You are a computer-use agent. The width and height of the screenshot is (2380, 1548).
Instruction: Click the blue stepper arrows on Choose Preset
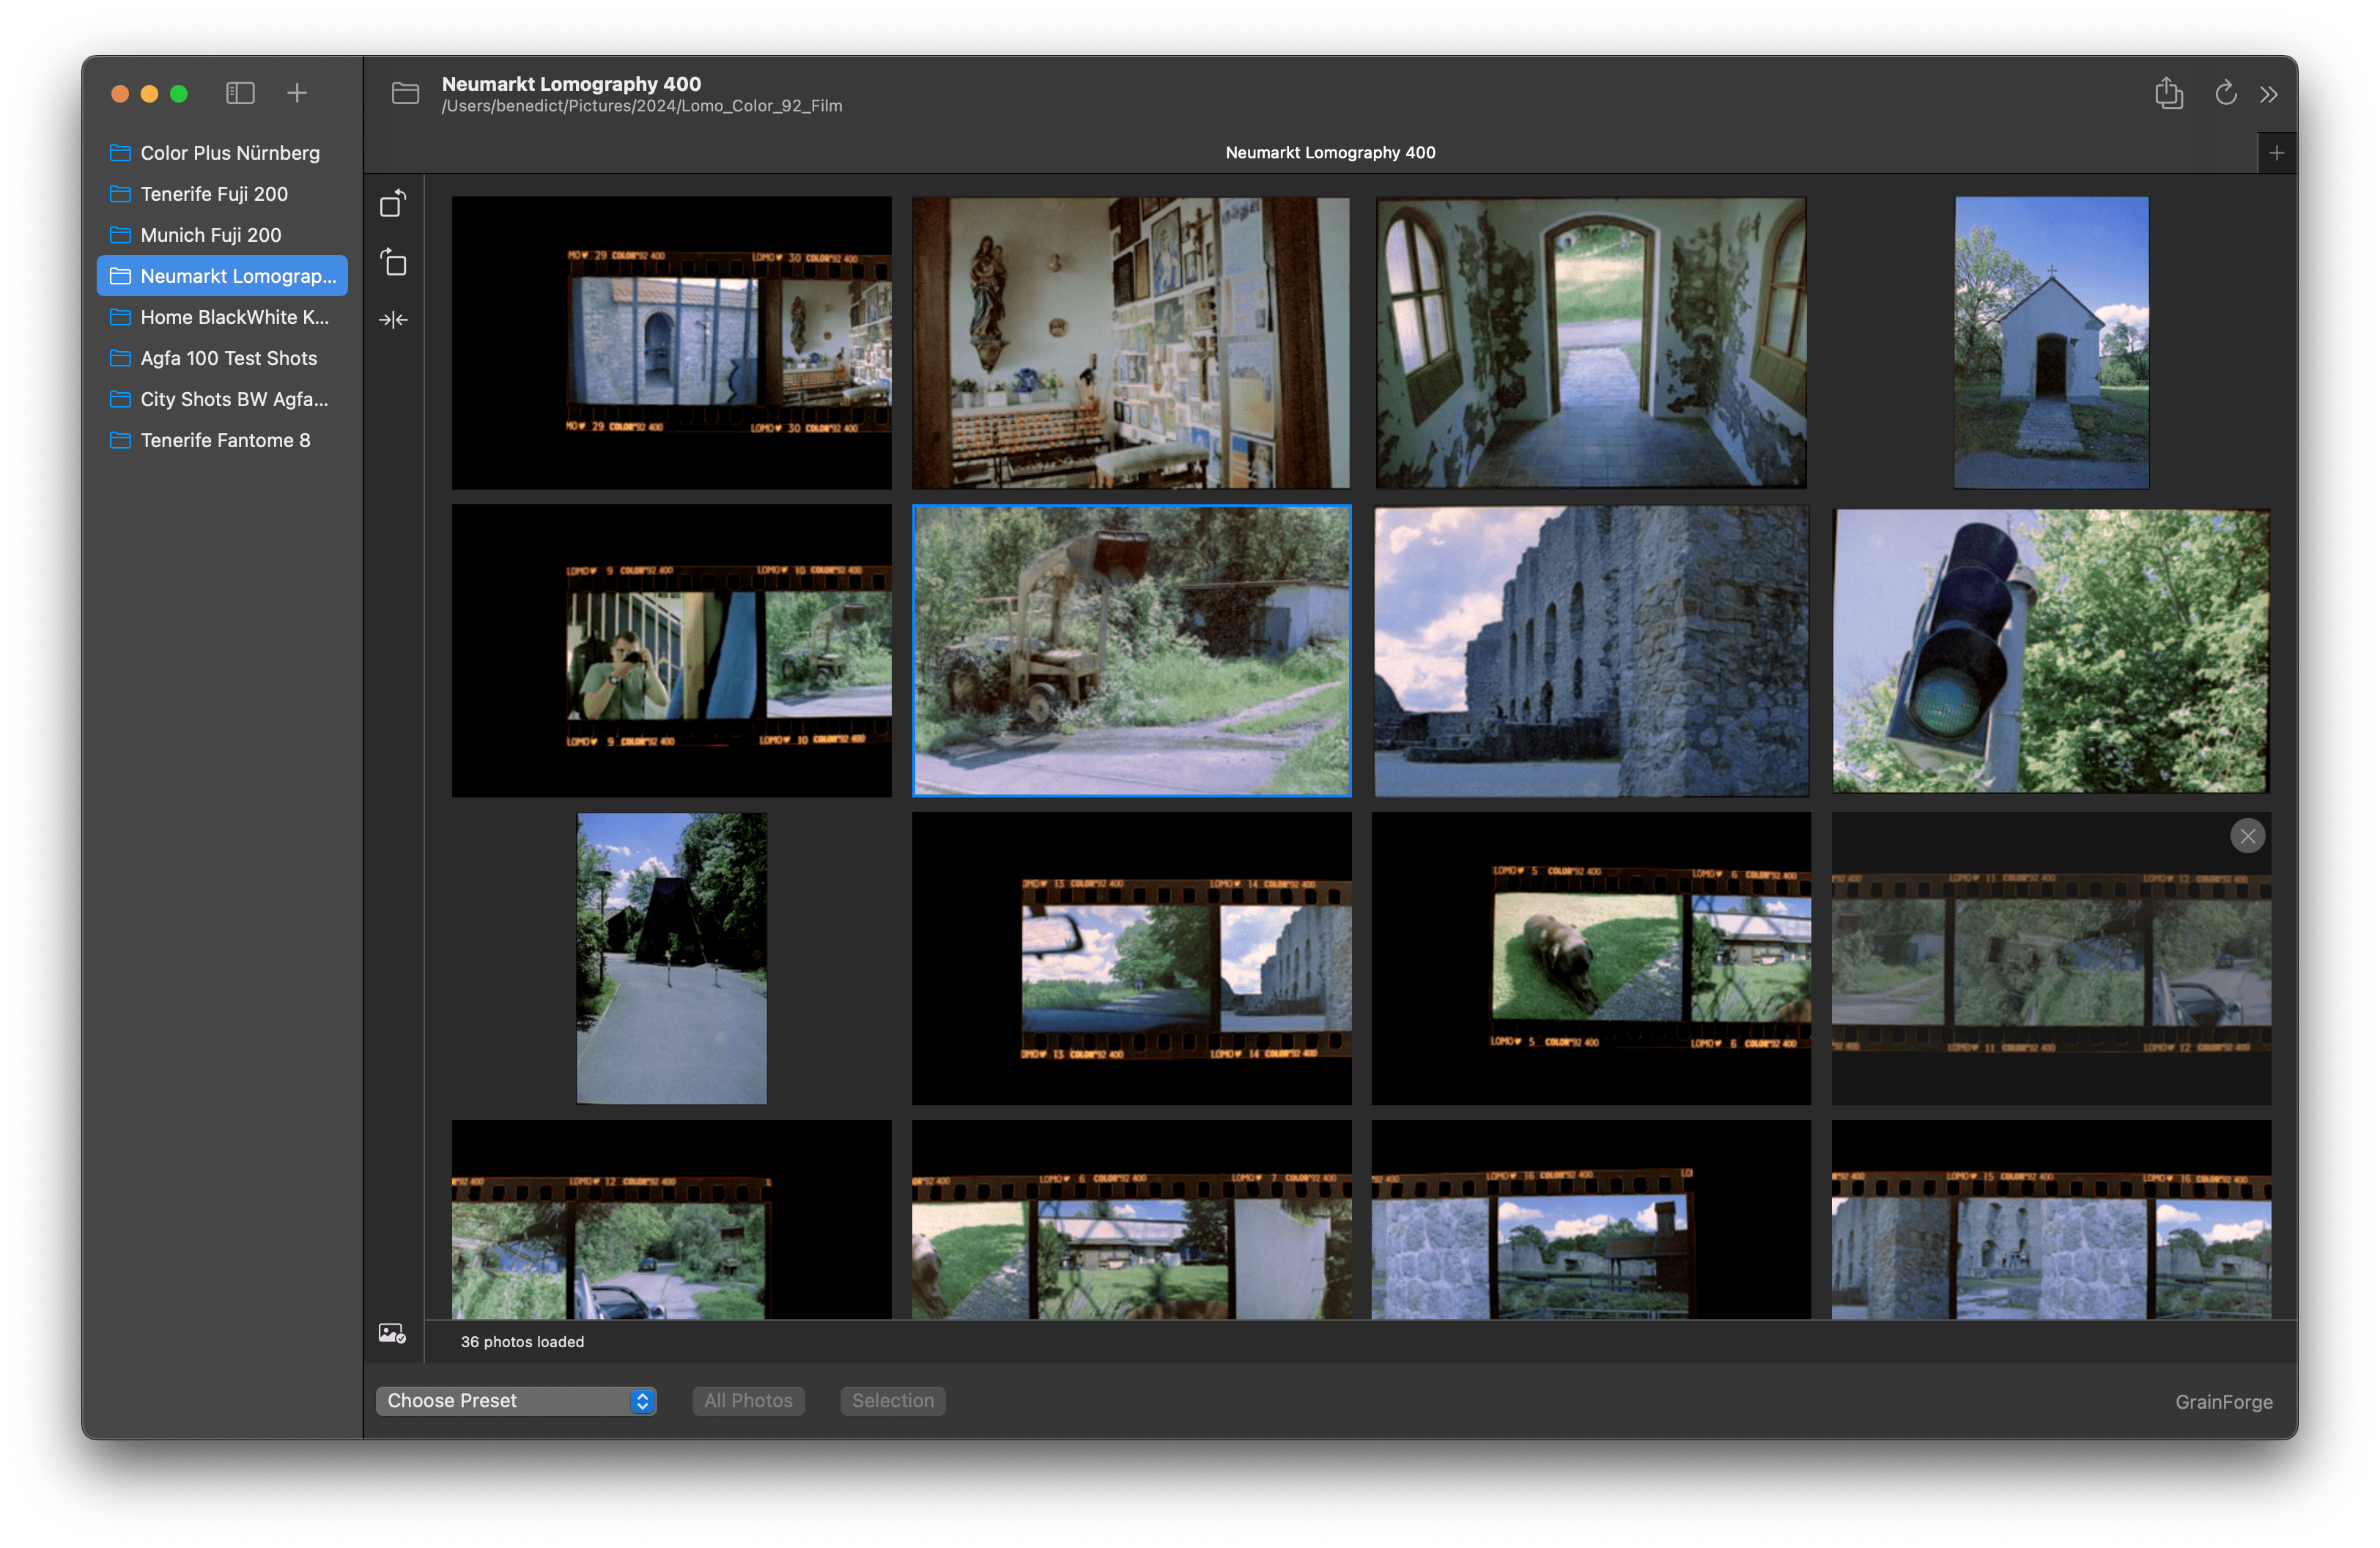click(643, 1400)
